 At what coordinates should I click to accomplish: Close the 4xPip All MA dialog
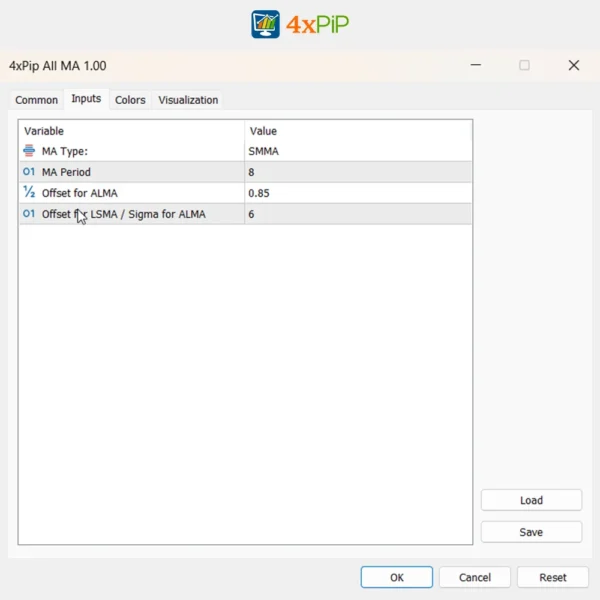pos(574,66)
